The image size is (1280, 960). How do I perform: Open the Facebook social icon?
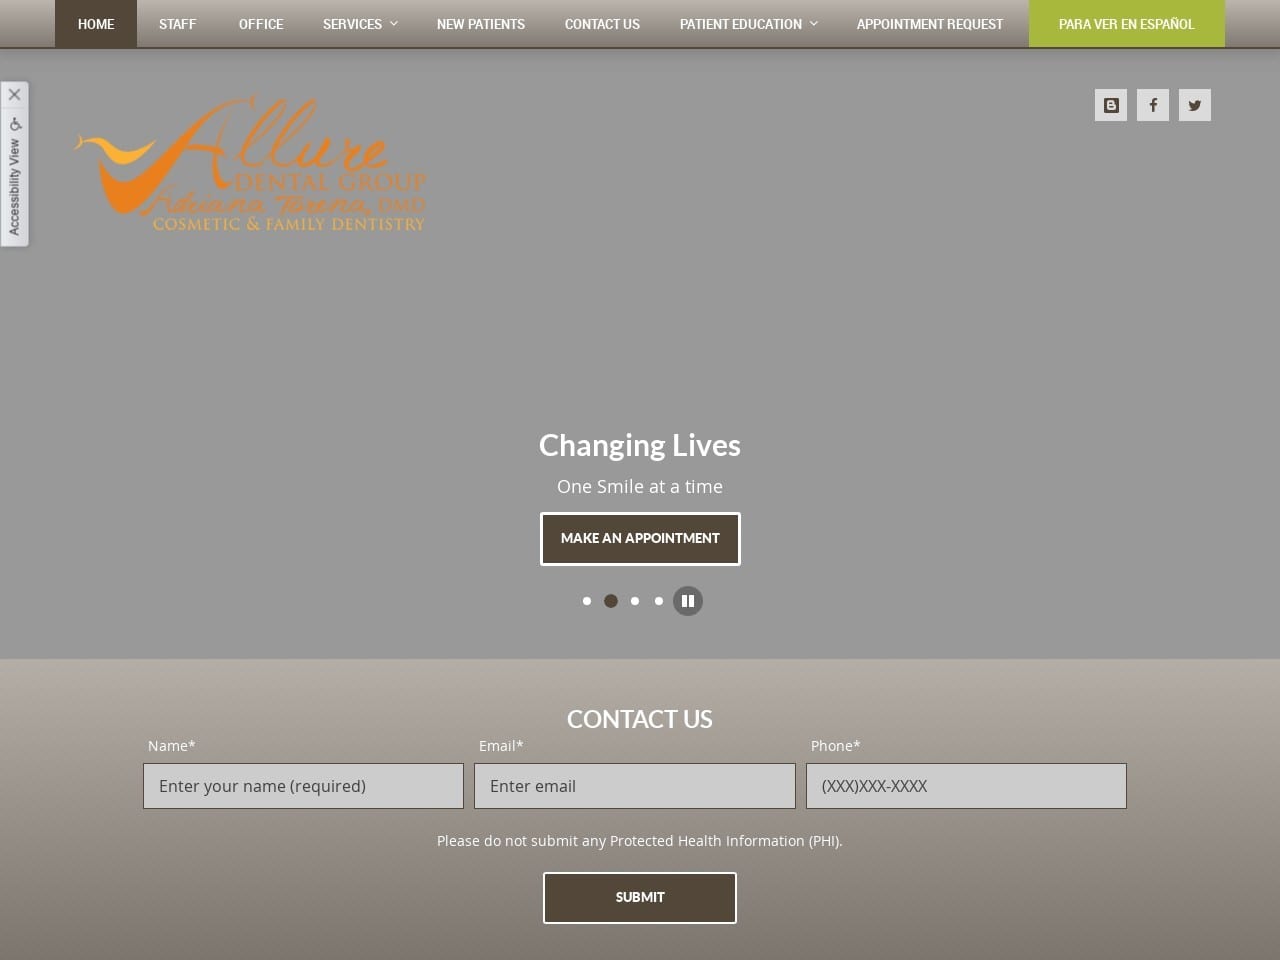coord(1153,105)
